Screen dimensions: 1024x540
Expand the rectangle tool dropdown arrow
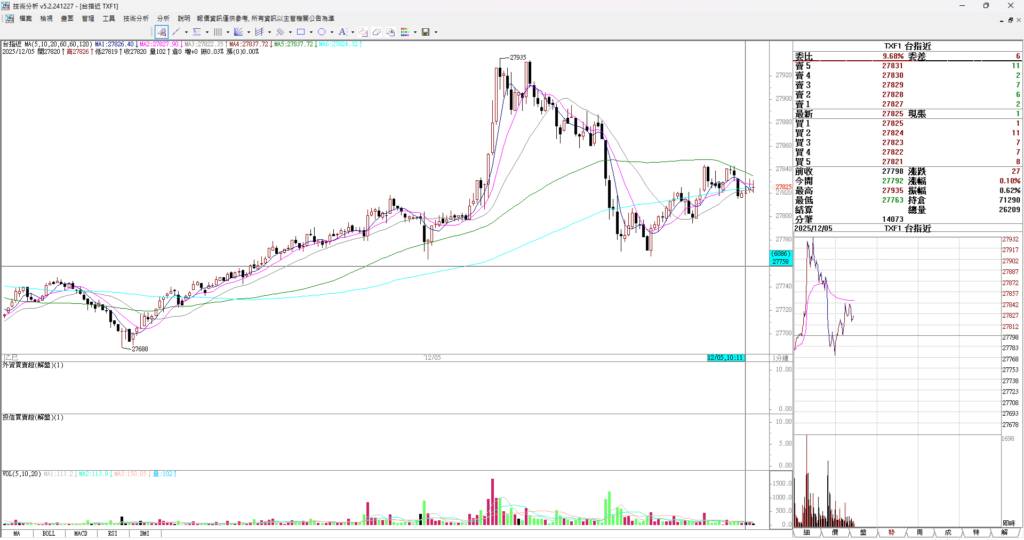(310, 32)
